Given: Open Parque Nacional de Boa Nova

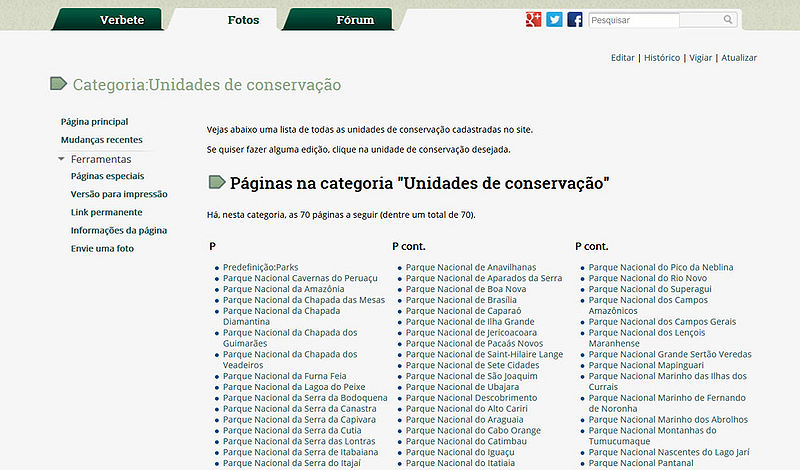Looking at the screenshot, I should (466, 289).
